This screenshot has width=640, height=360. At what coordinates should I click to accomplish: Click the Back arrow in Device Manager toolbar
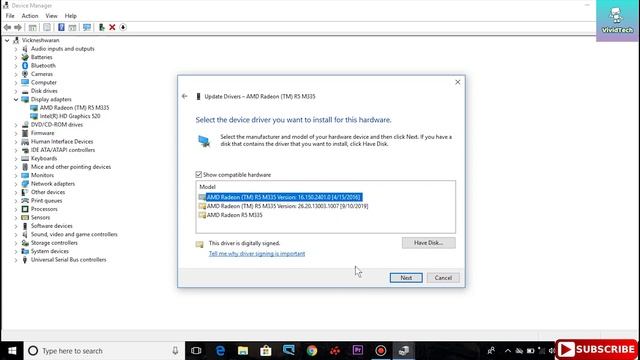[7, 27]
